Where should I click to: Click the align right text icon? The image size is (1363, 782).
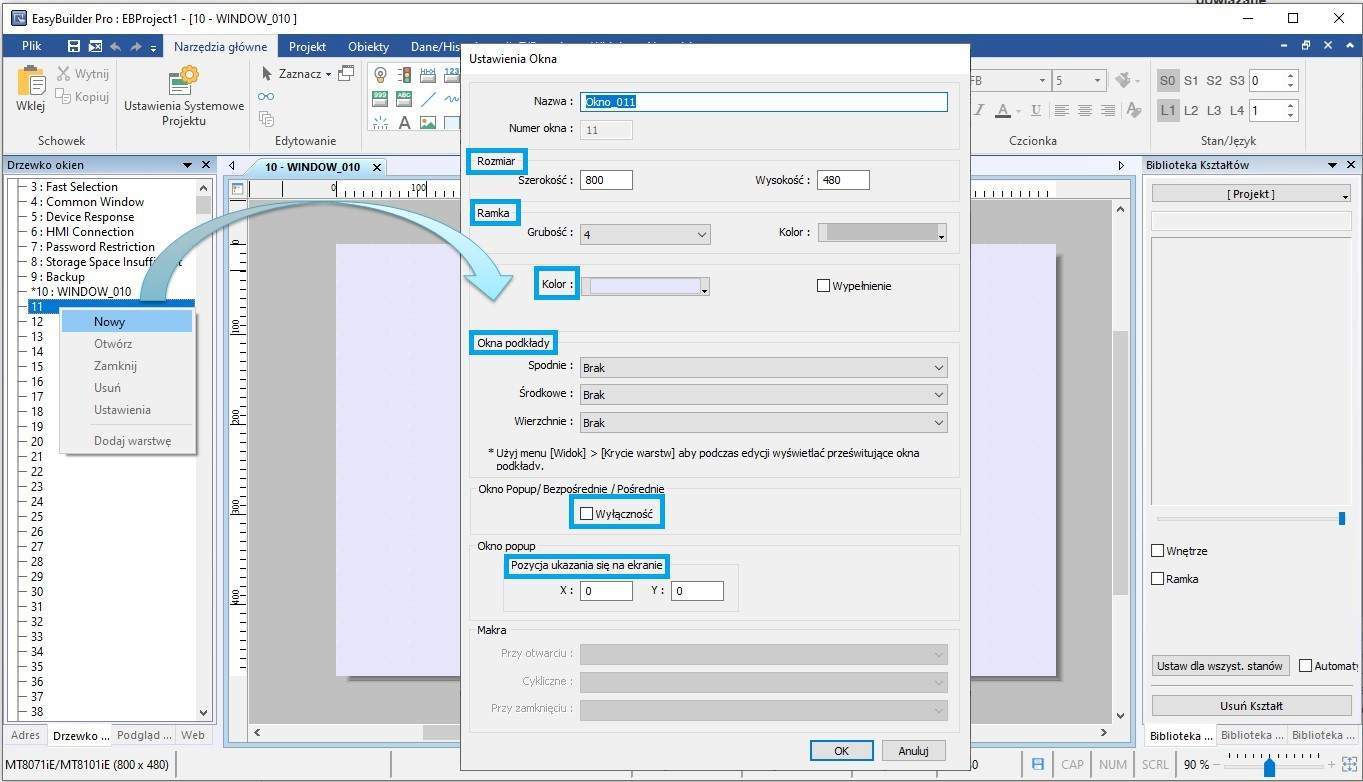pyautogui.click(x=1109, y=110)
